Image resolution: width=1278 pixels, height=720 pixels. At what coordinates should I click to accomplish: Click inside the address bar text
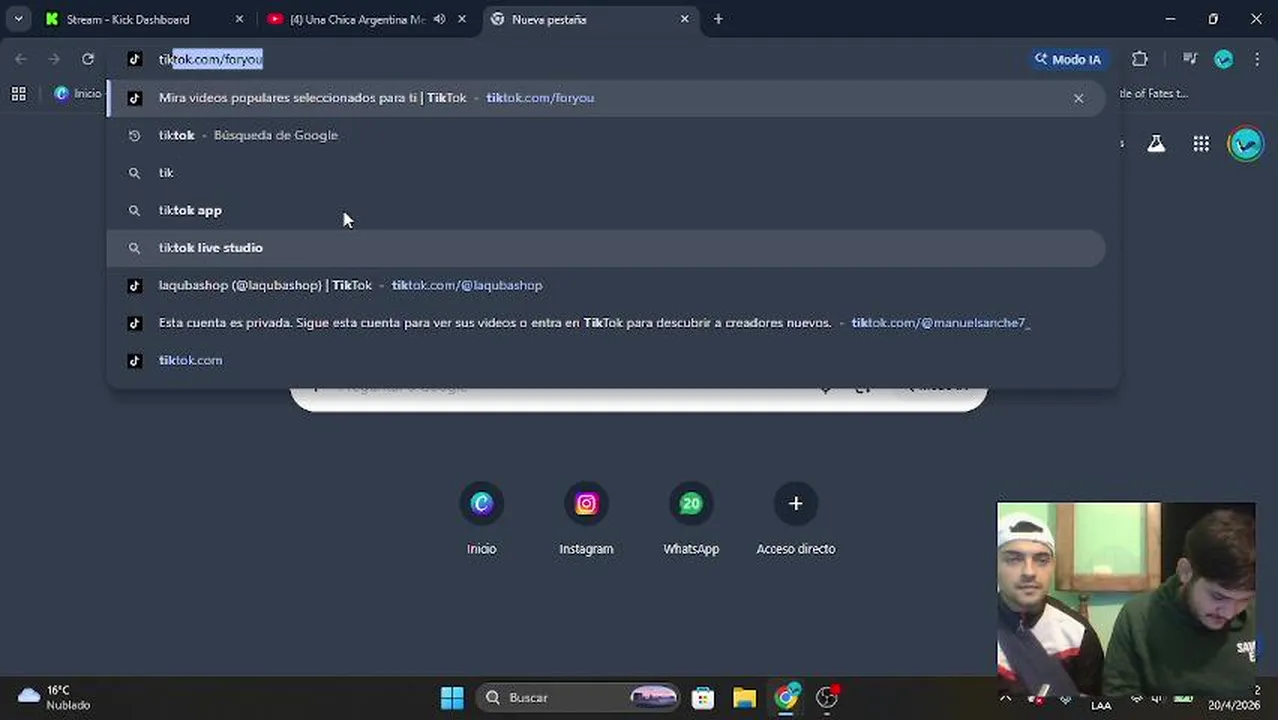[x=211, y=59]
